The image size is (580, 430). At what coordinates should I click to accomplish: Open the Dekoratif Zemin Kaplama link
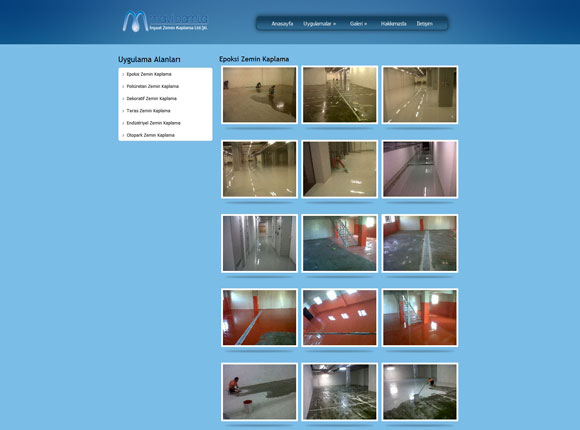click(151, 98)
